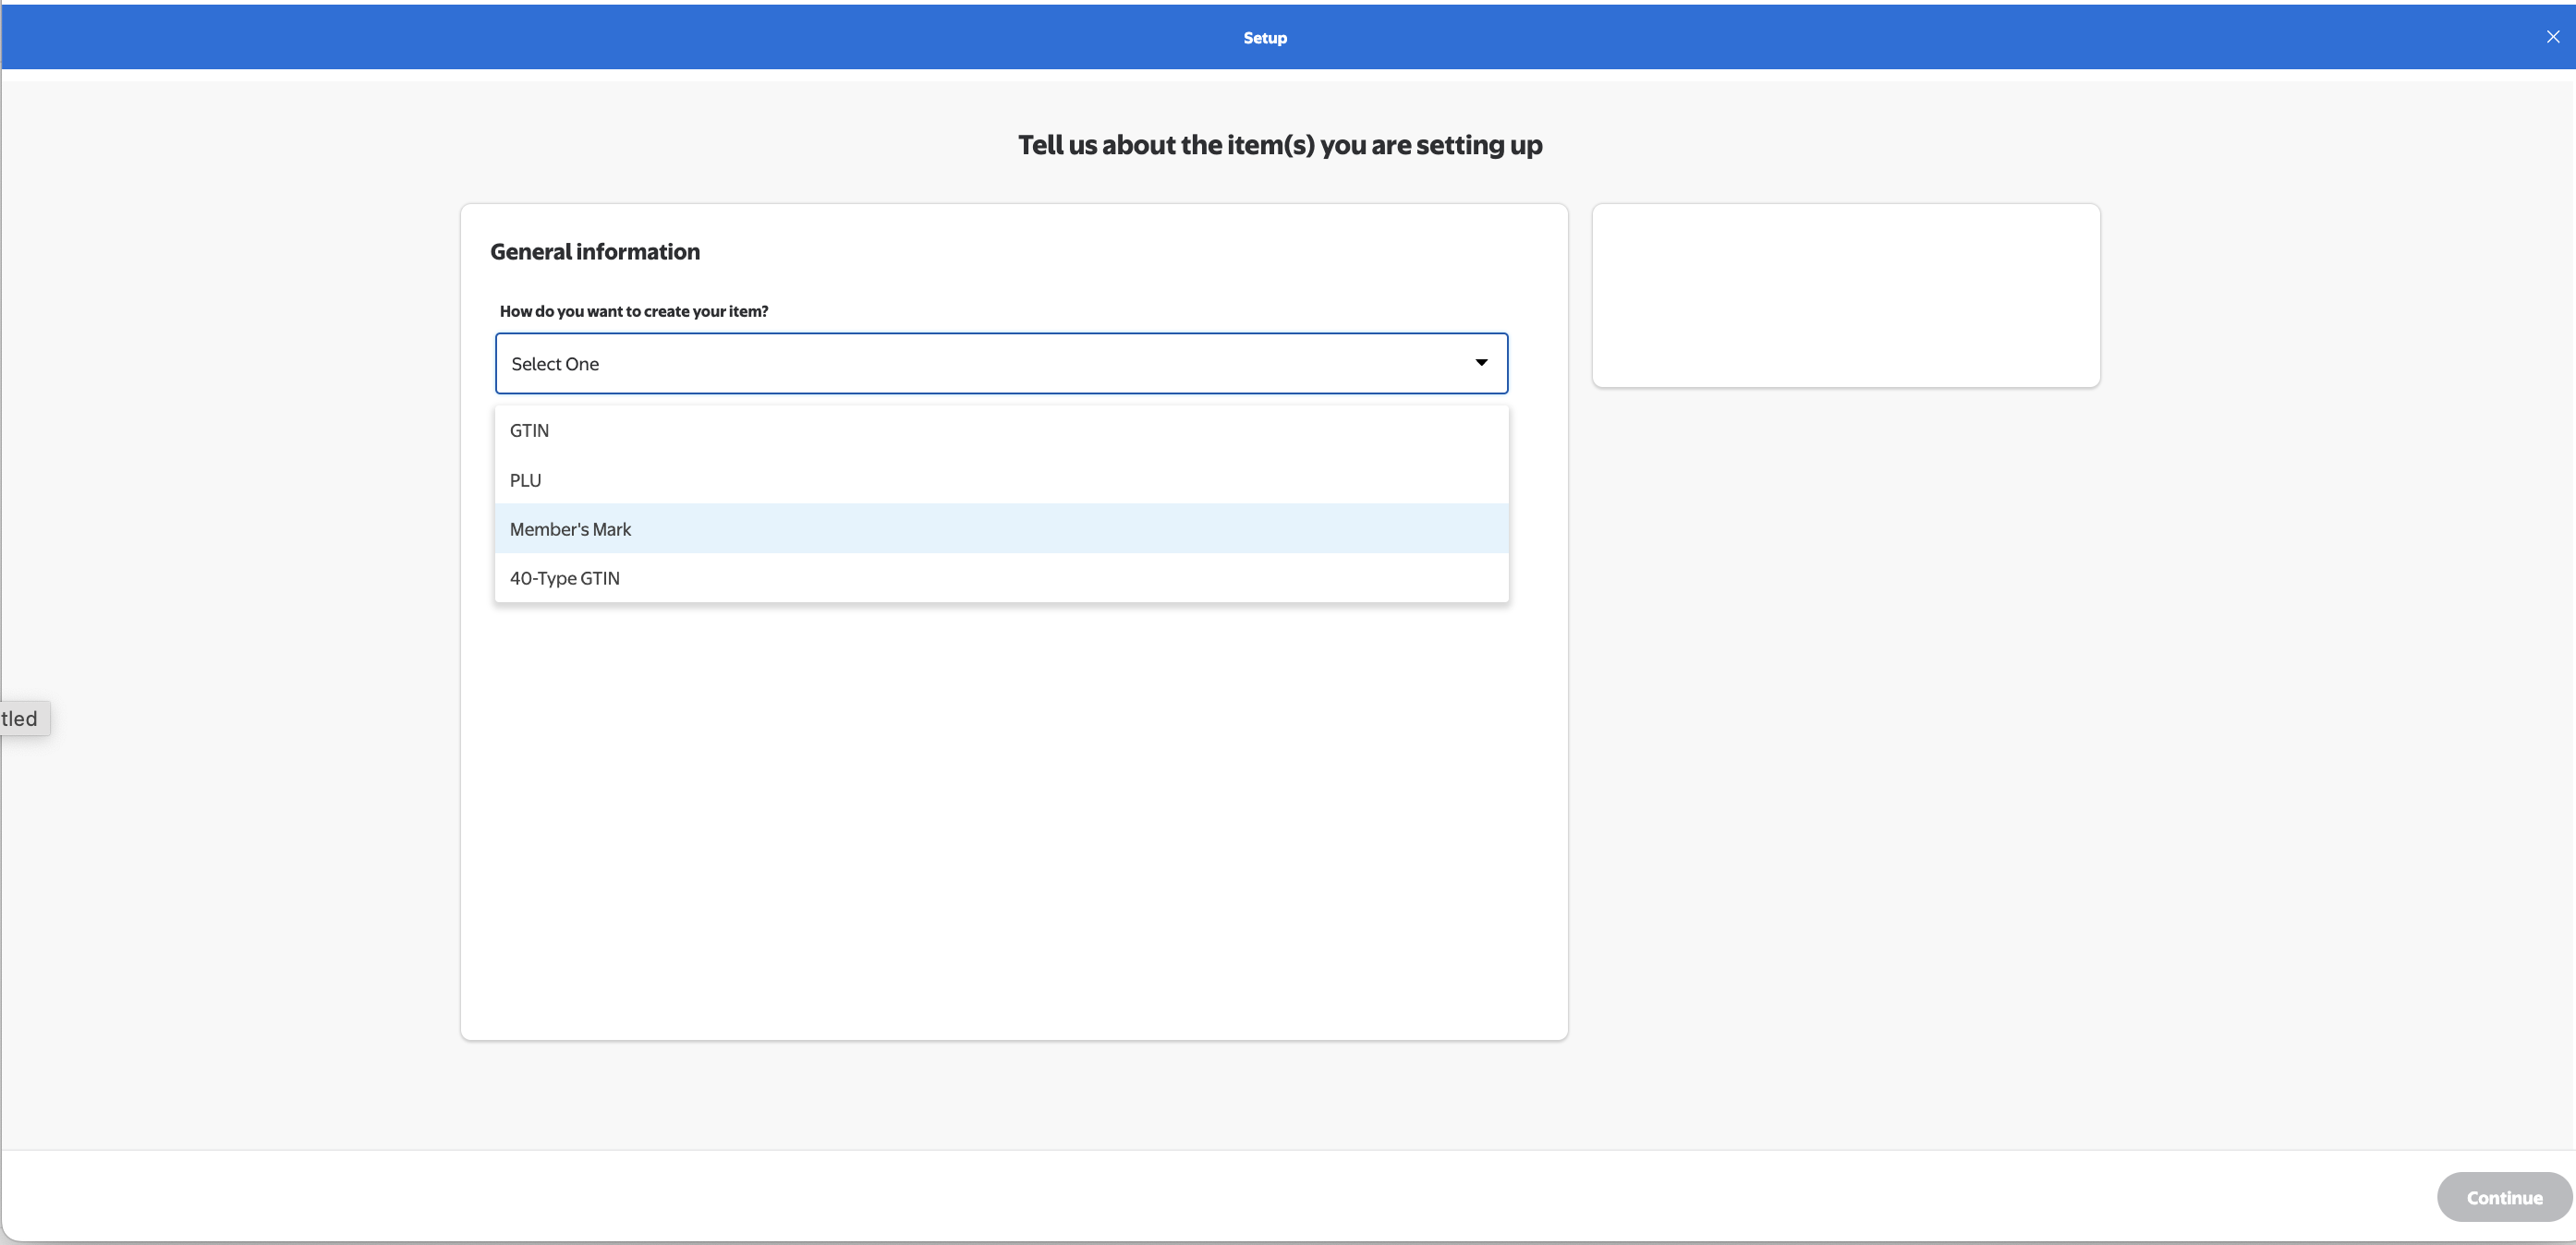Pick the highlighted Member's Mark option
The width and height of the screenshot is (2576, 1245).
(571, 529)
